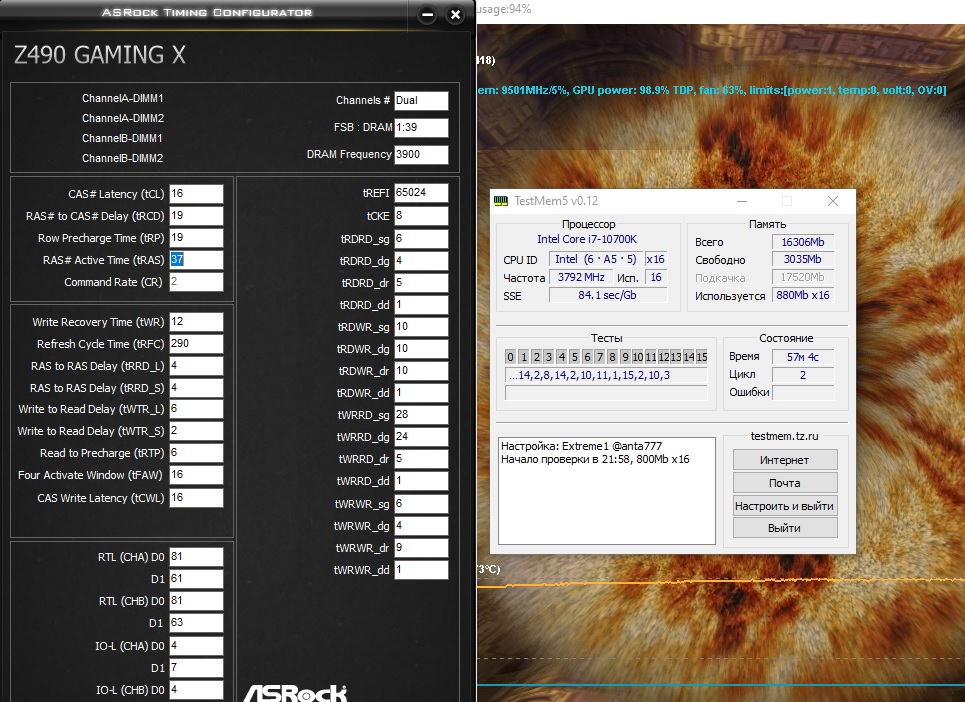Click the tCKE value field
This screenshot has height=702, width=965.
click(x=422, y=216)
